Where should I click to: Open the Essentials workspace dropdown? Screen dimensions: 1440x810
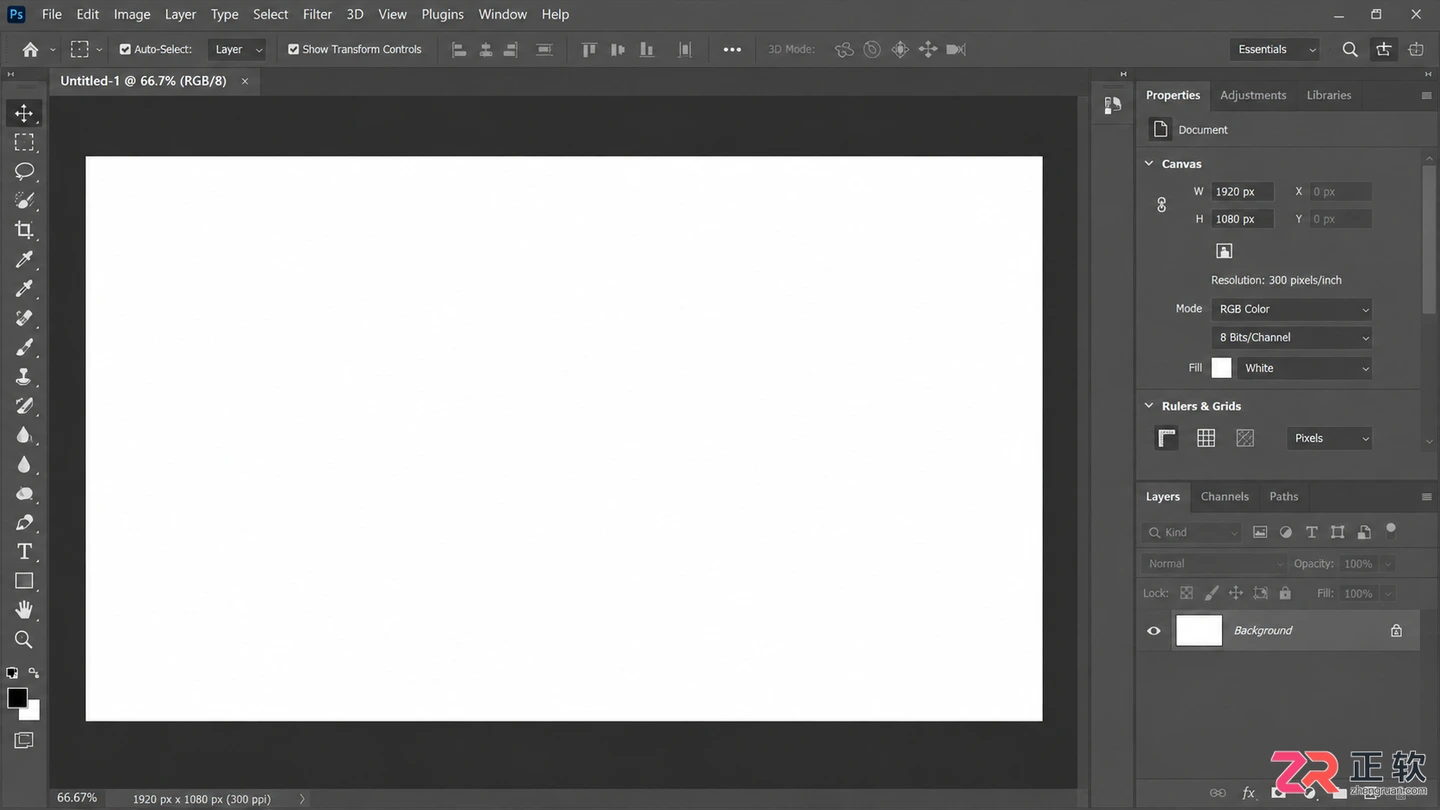(x=1275, y=49)
